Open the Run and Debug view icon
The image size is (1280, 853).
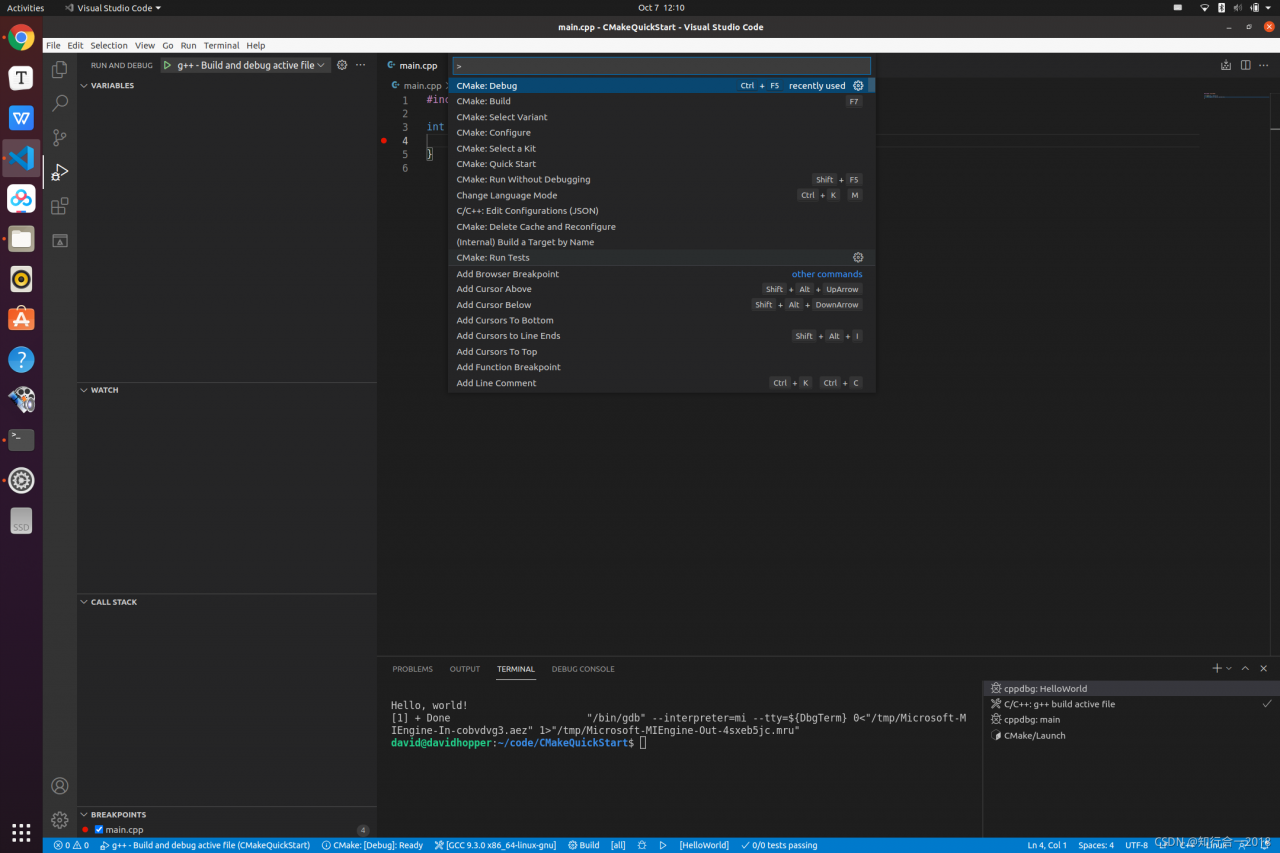click(60, 172)
